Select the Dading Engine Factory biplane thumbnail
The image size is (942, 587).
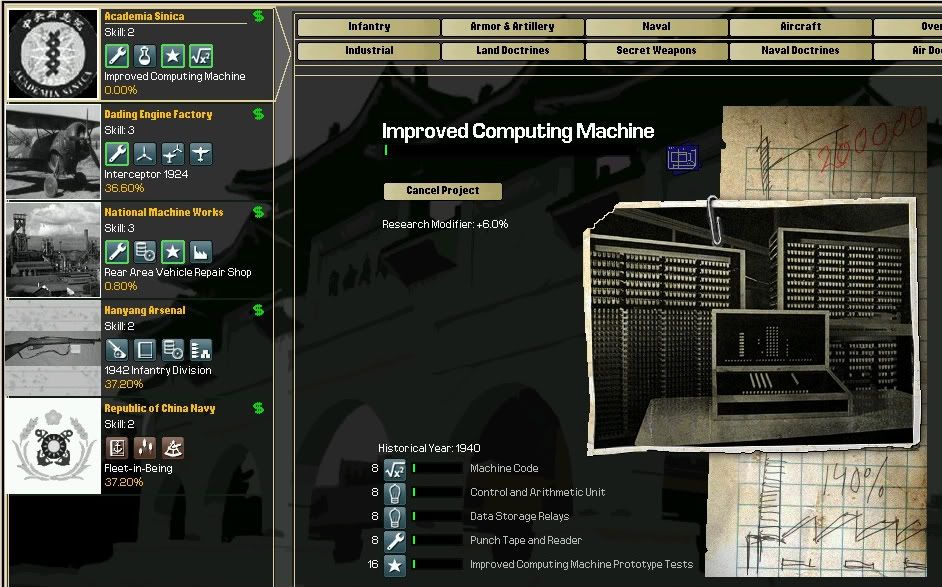pos(53,152)
